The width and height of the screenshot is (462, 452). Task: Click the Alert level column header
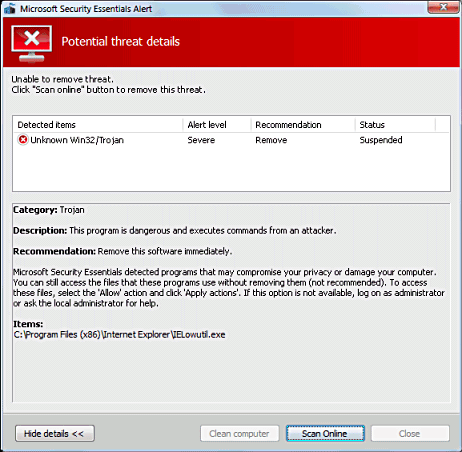pos(217,125)
